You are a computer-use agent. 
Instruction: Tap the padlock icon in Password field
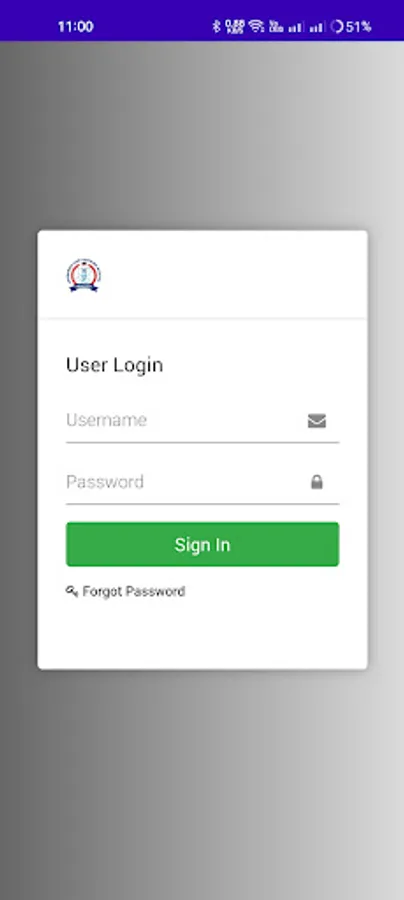click(x=317, y=482)
